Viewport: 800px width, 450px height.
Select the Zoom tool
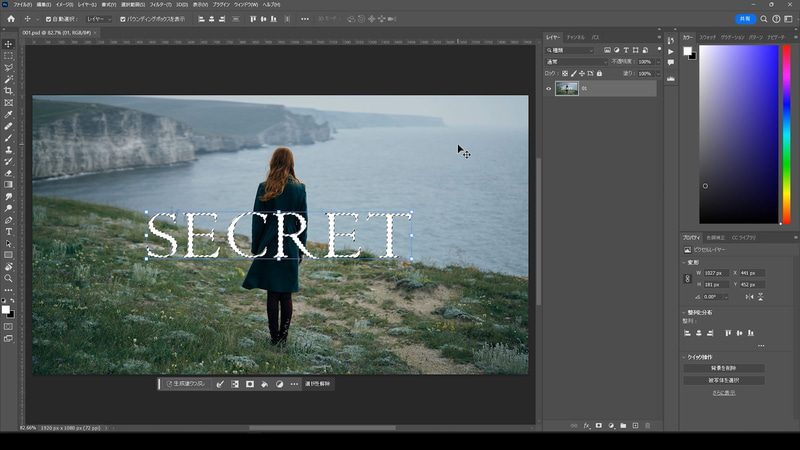pyautogui.click(x=8, y=279)
